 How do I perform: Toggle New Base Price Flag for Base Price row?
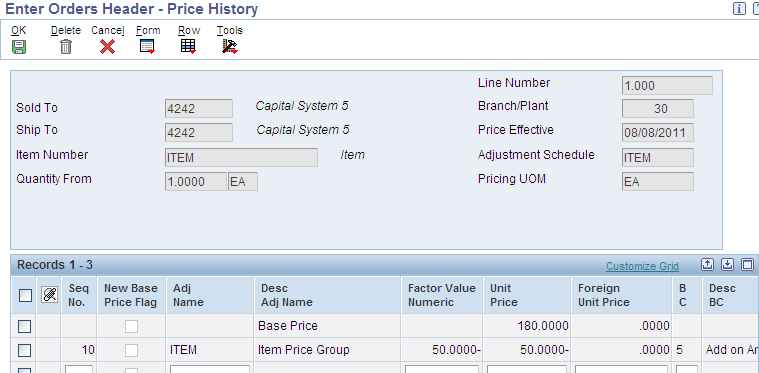[131, 327]
